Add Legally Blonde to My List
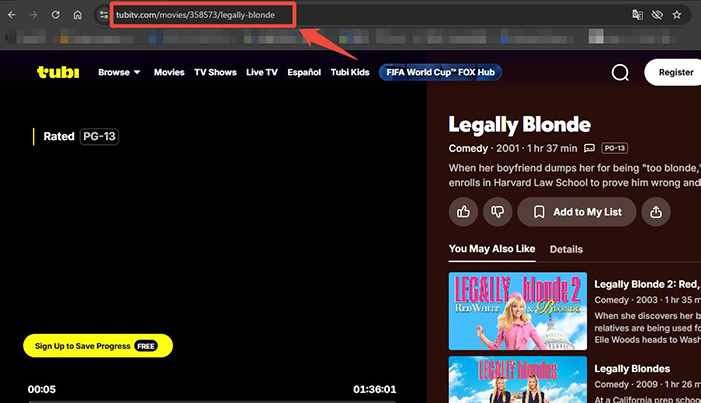701x403 pixels. tap(577, 212)
